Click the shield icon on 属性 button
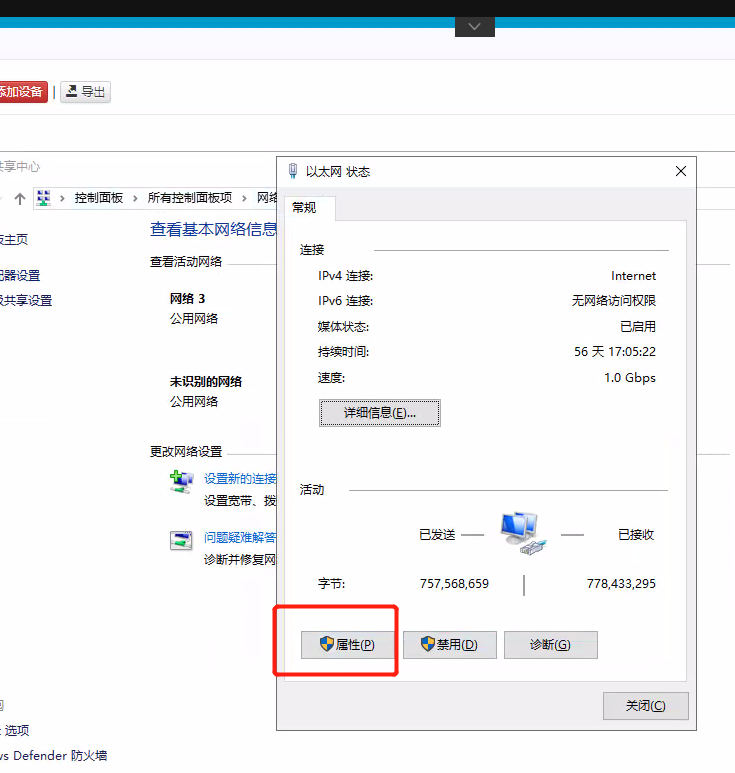Viewport: 735px width, 773px height. (x=327, y=643)
